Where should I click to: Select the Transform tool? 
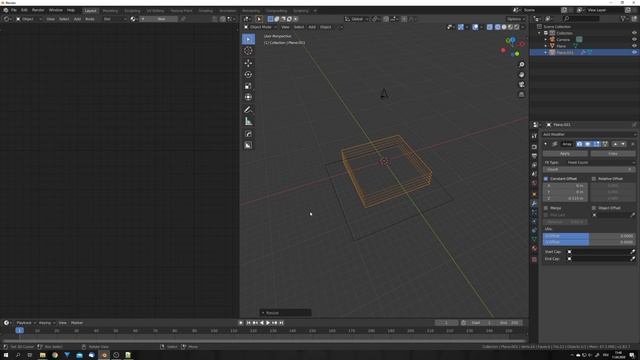pyautogui.click(x=248, y=97)
